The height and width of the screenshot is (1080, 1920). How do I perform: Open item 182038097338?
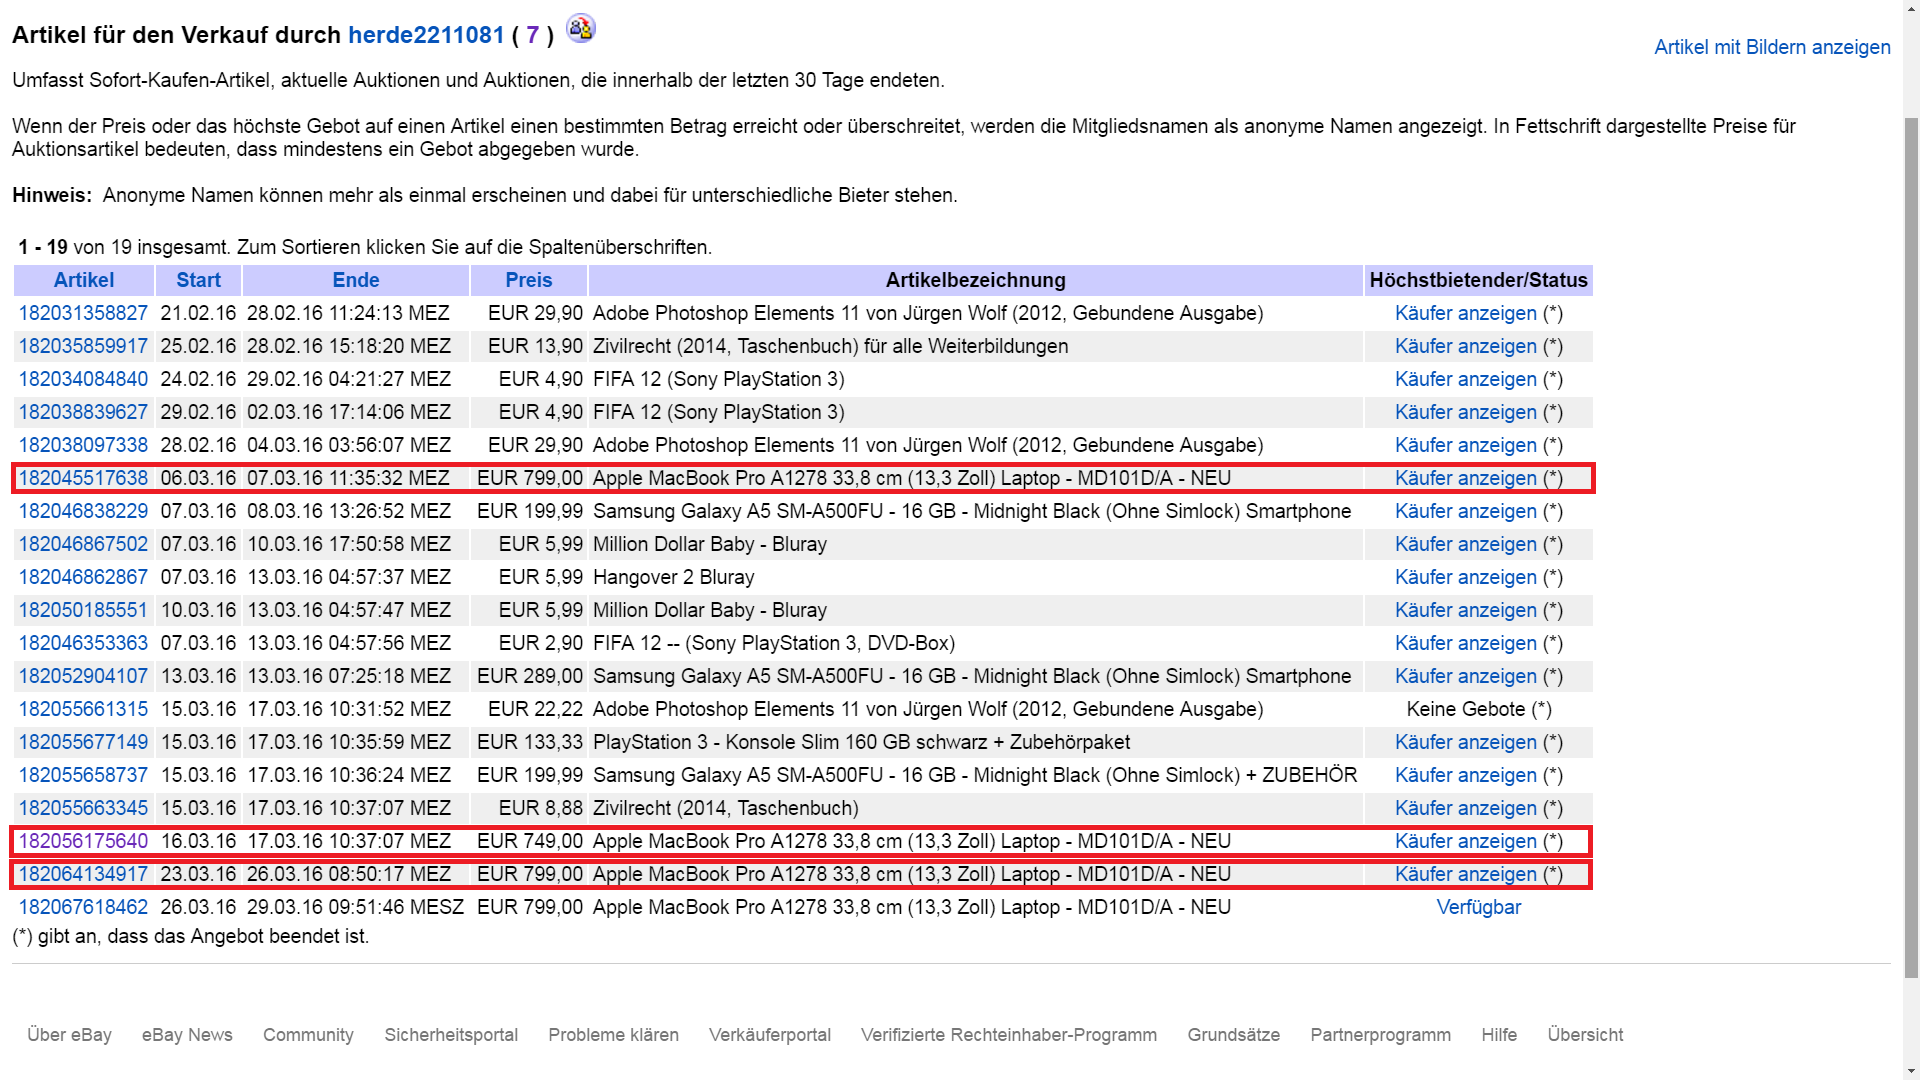click(83, 445)
